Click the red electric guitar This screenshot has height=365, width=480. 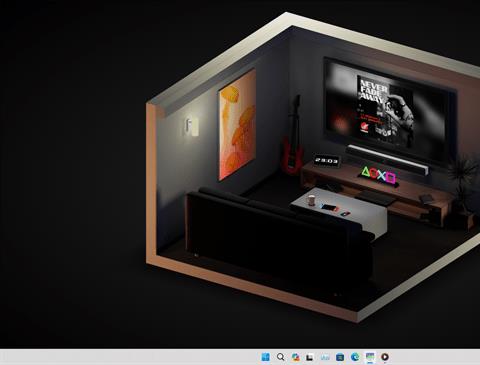point(293,137)
